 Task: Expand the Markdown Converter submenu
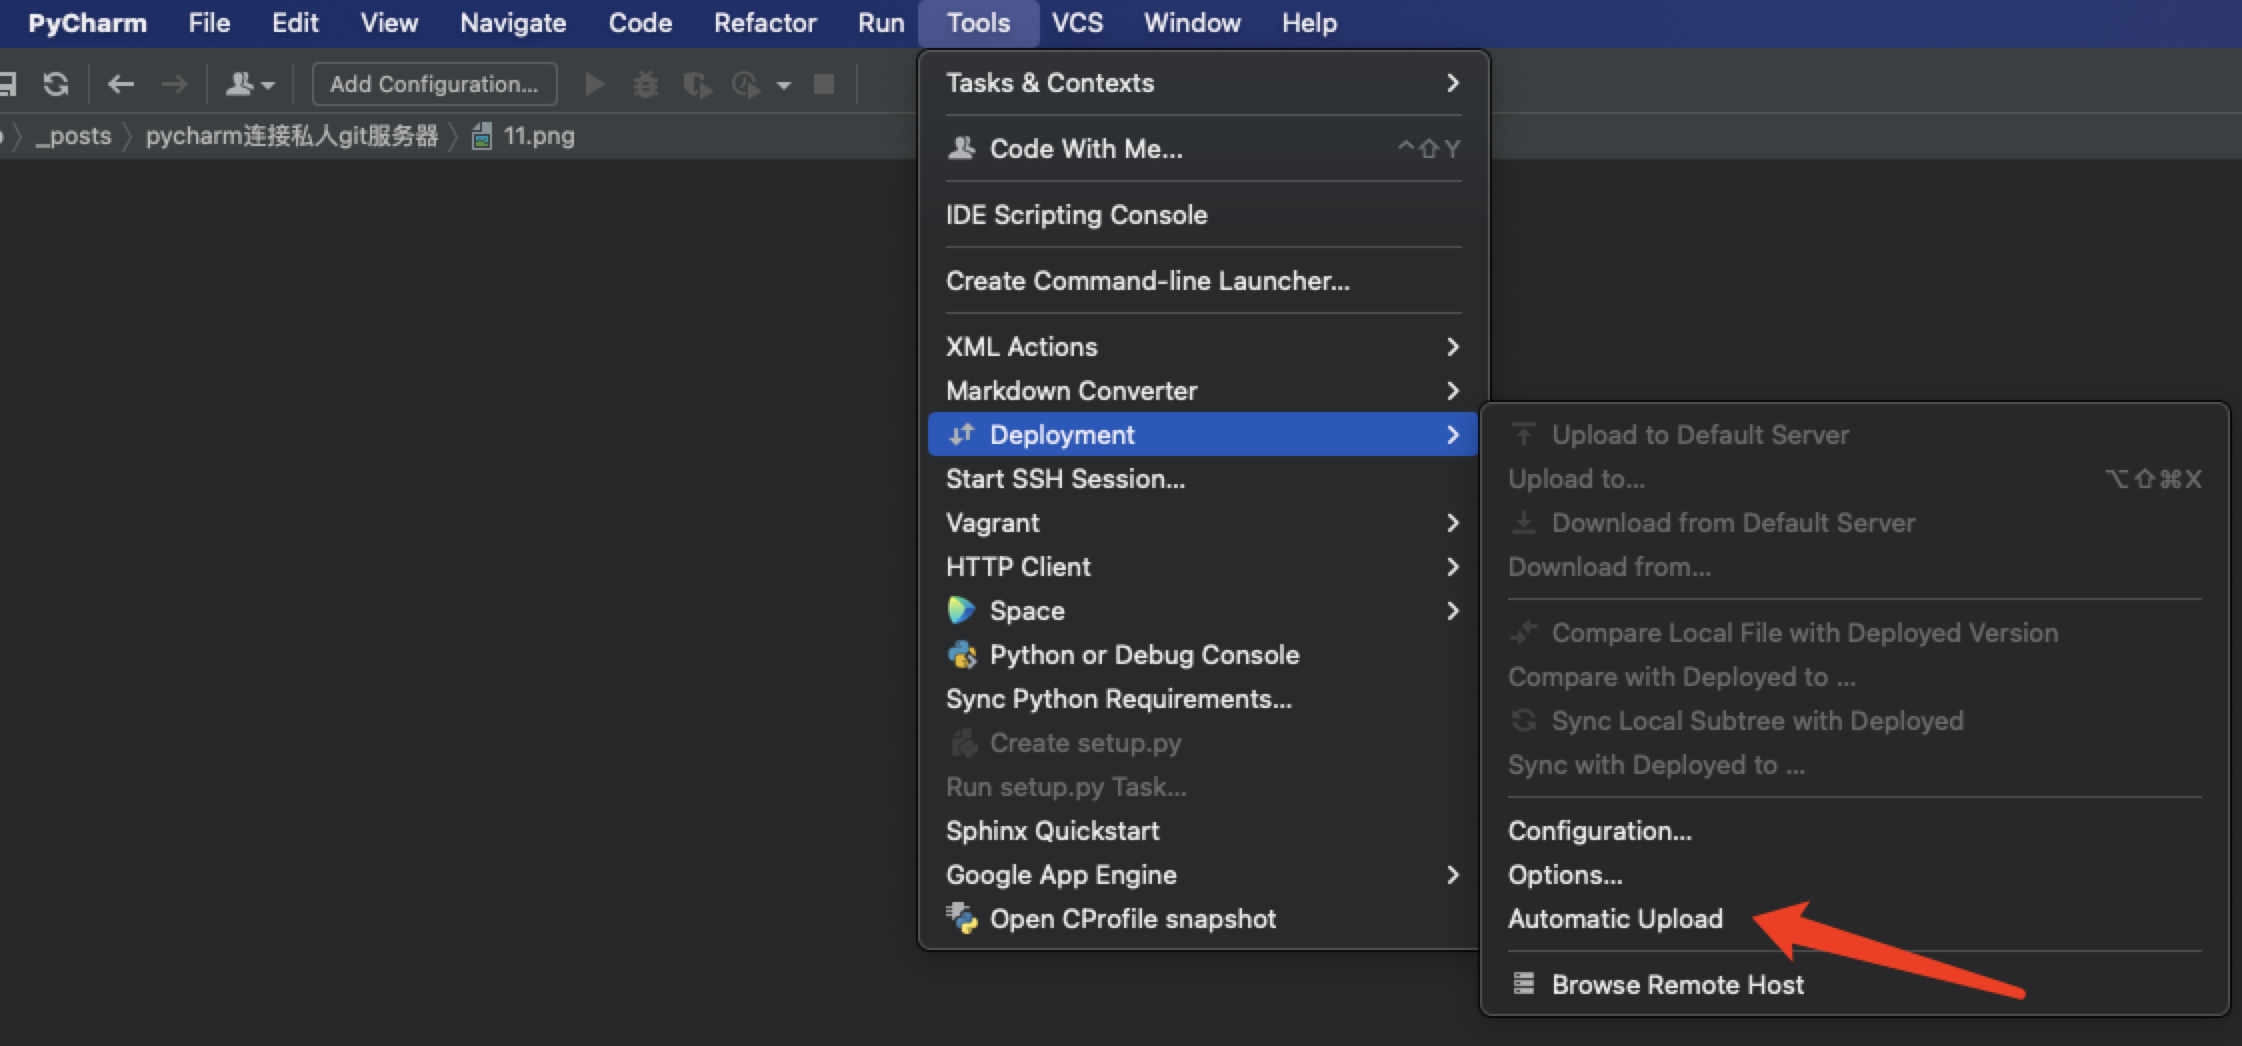[x=1203, y=391]
